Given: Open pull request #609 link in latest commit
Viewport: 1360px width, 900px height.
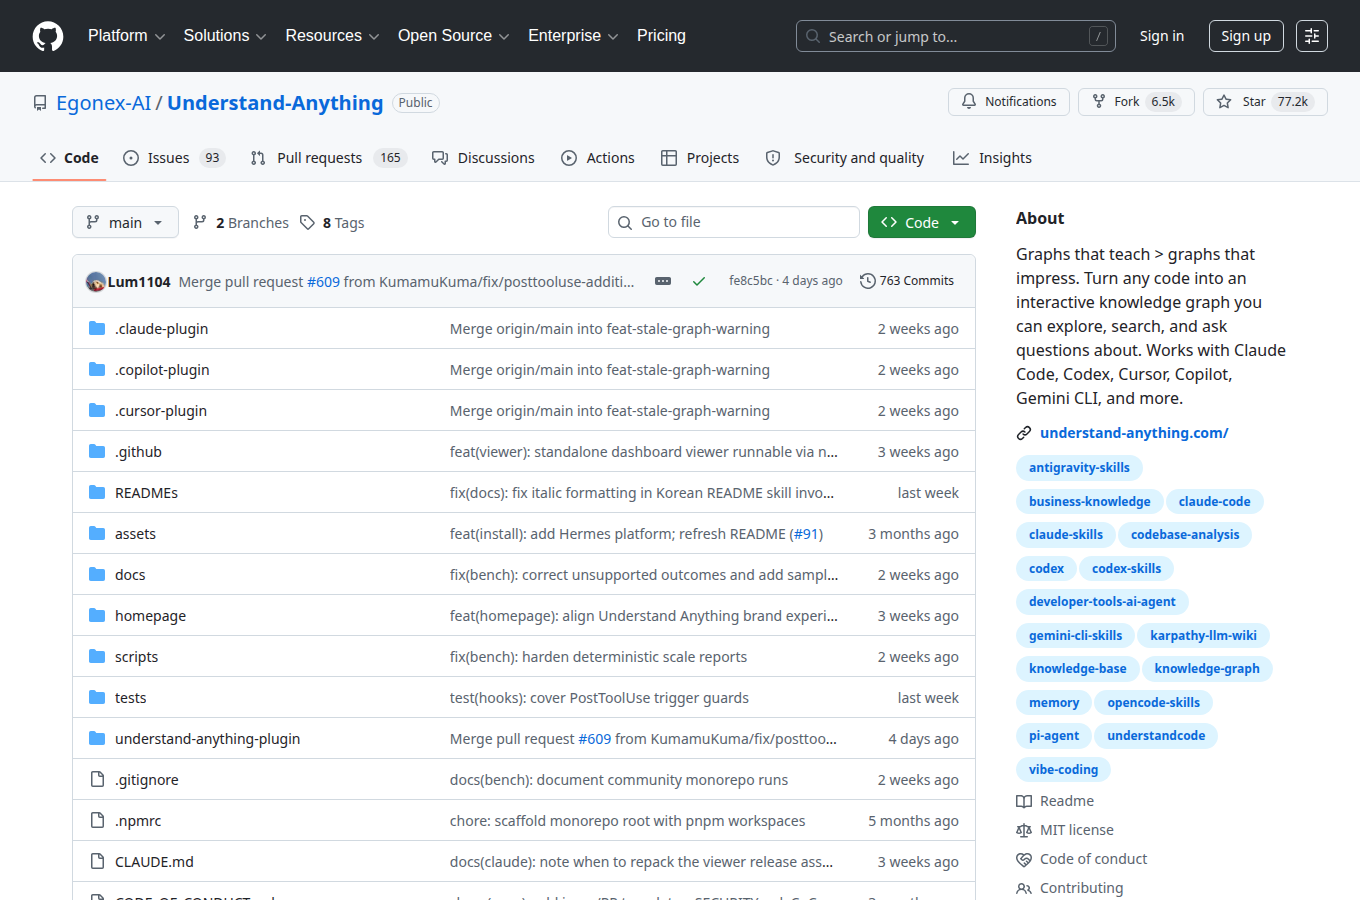Looking at the screenshot, I should click(x=323, y=282).
